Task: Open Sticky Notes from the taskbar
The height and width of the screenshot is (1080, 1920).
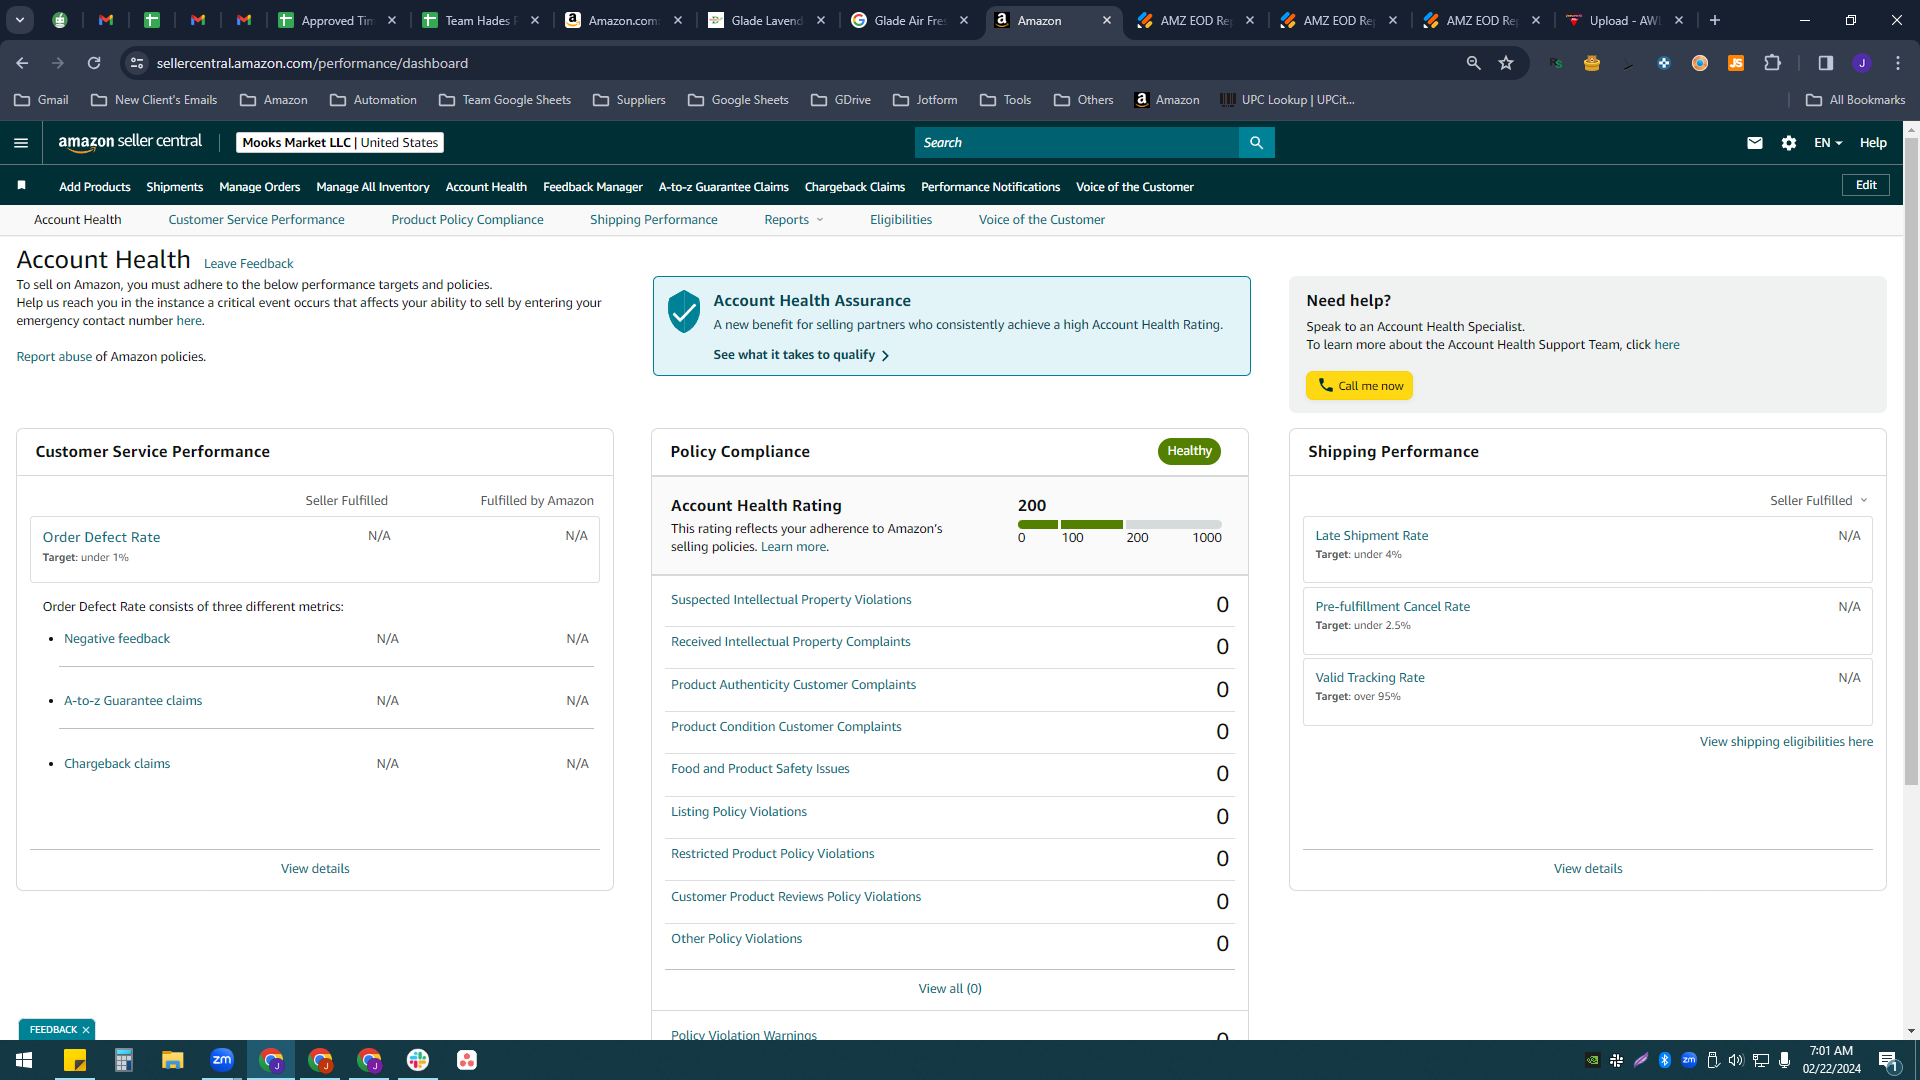Action: [x=74, y=1060]
